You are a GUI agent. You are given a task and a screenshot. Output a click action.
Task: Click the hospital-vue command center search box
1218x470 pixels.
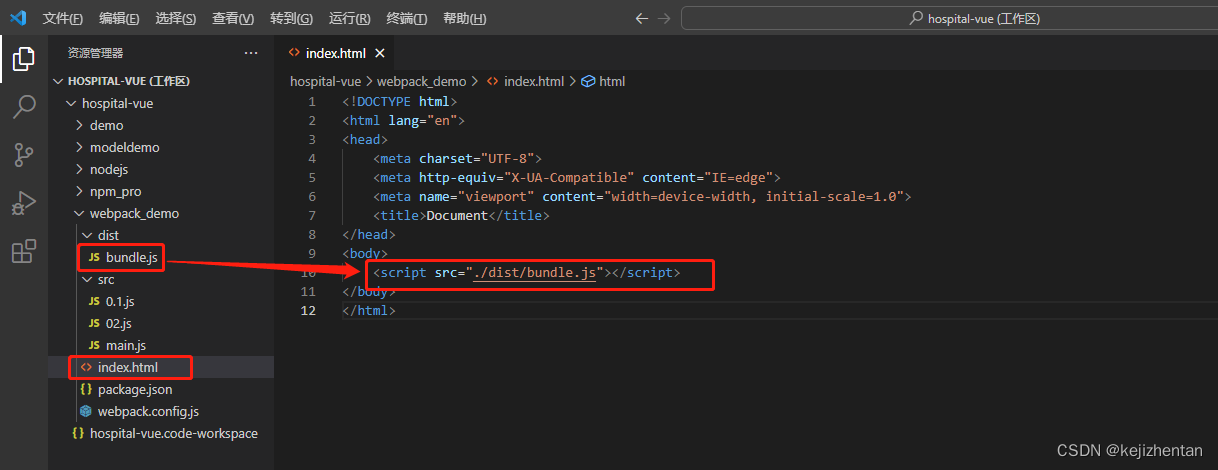[947, 18]
